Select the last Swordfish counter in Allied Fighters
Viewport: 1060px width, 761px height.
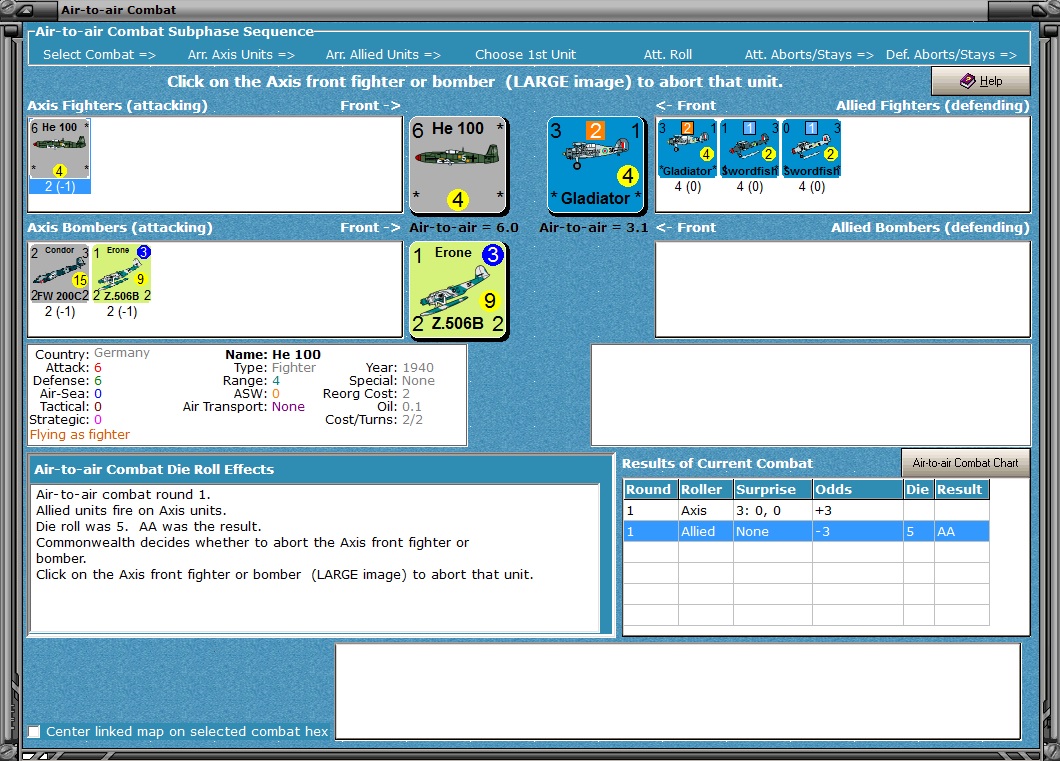coord(811,149)
